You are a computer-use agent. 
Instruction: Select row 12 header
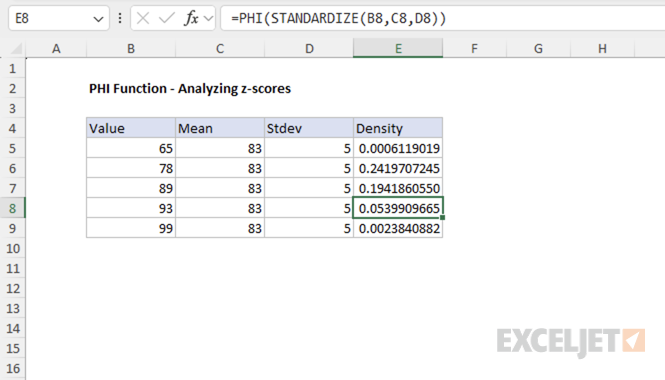[12, 288]
